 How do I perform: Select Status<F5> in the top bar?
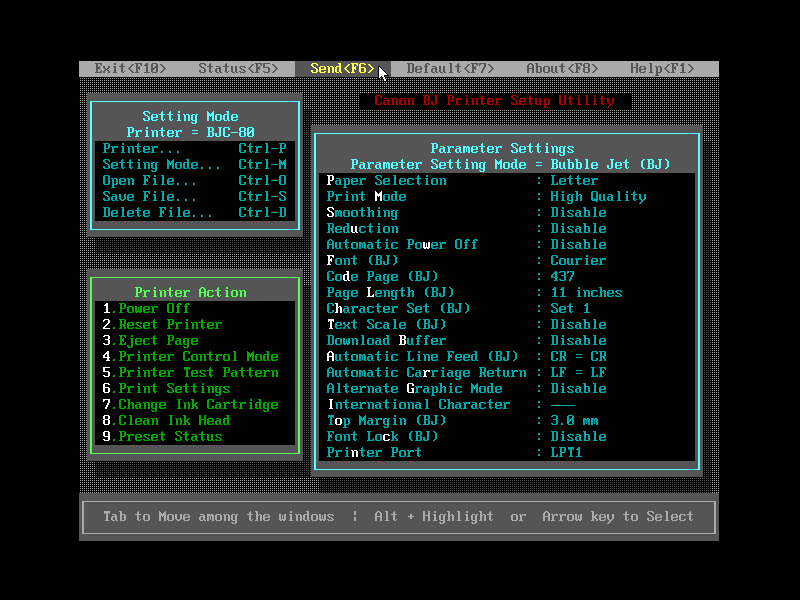click(238, 68)
